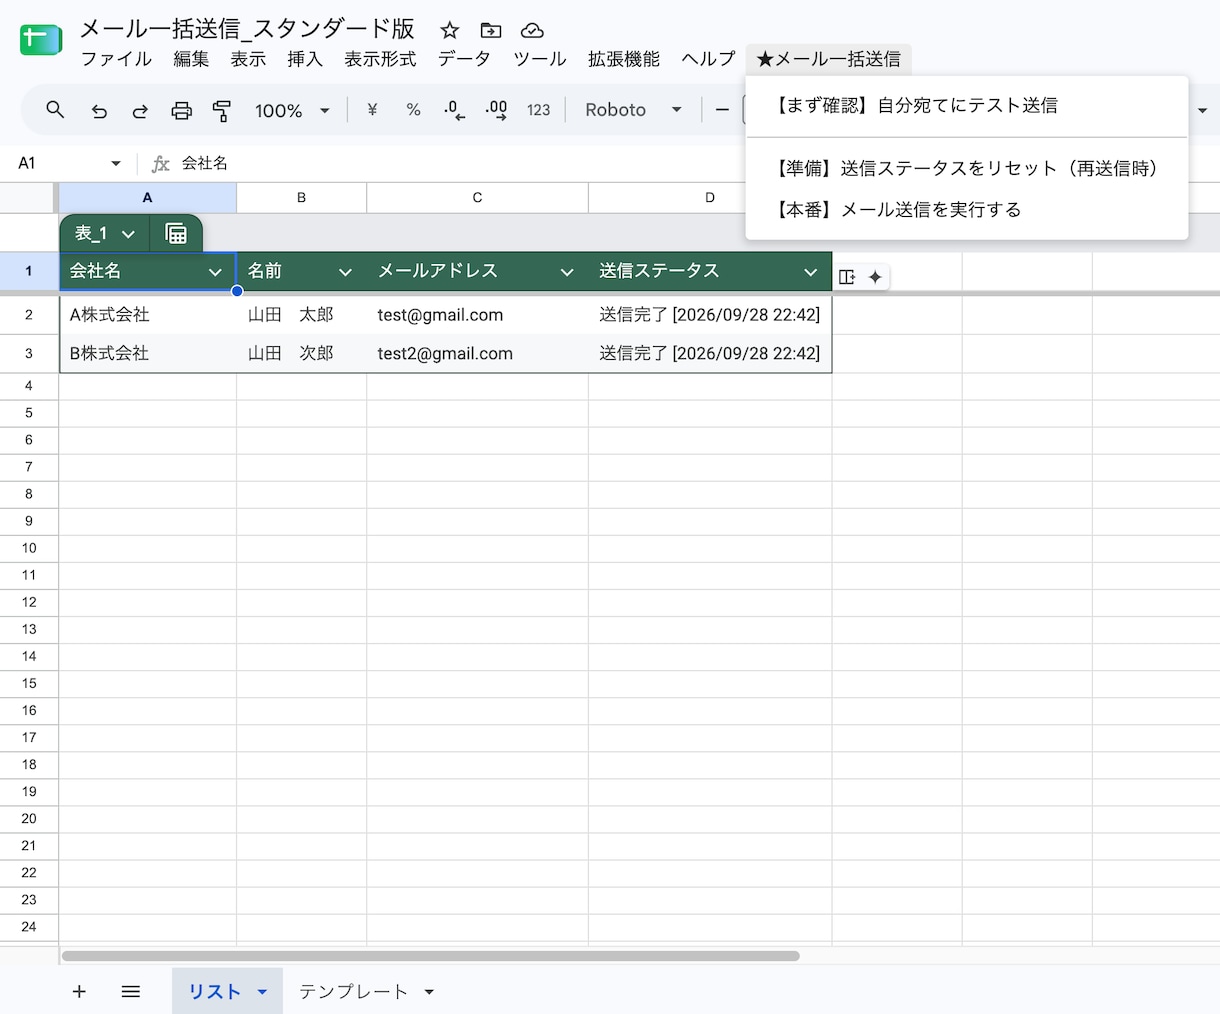Decrease font size with minus button

(722, 110)
